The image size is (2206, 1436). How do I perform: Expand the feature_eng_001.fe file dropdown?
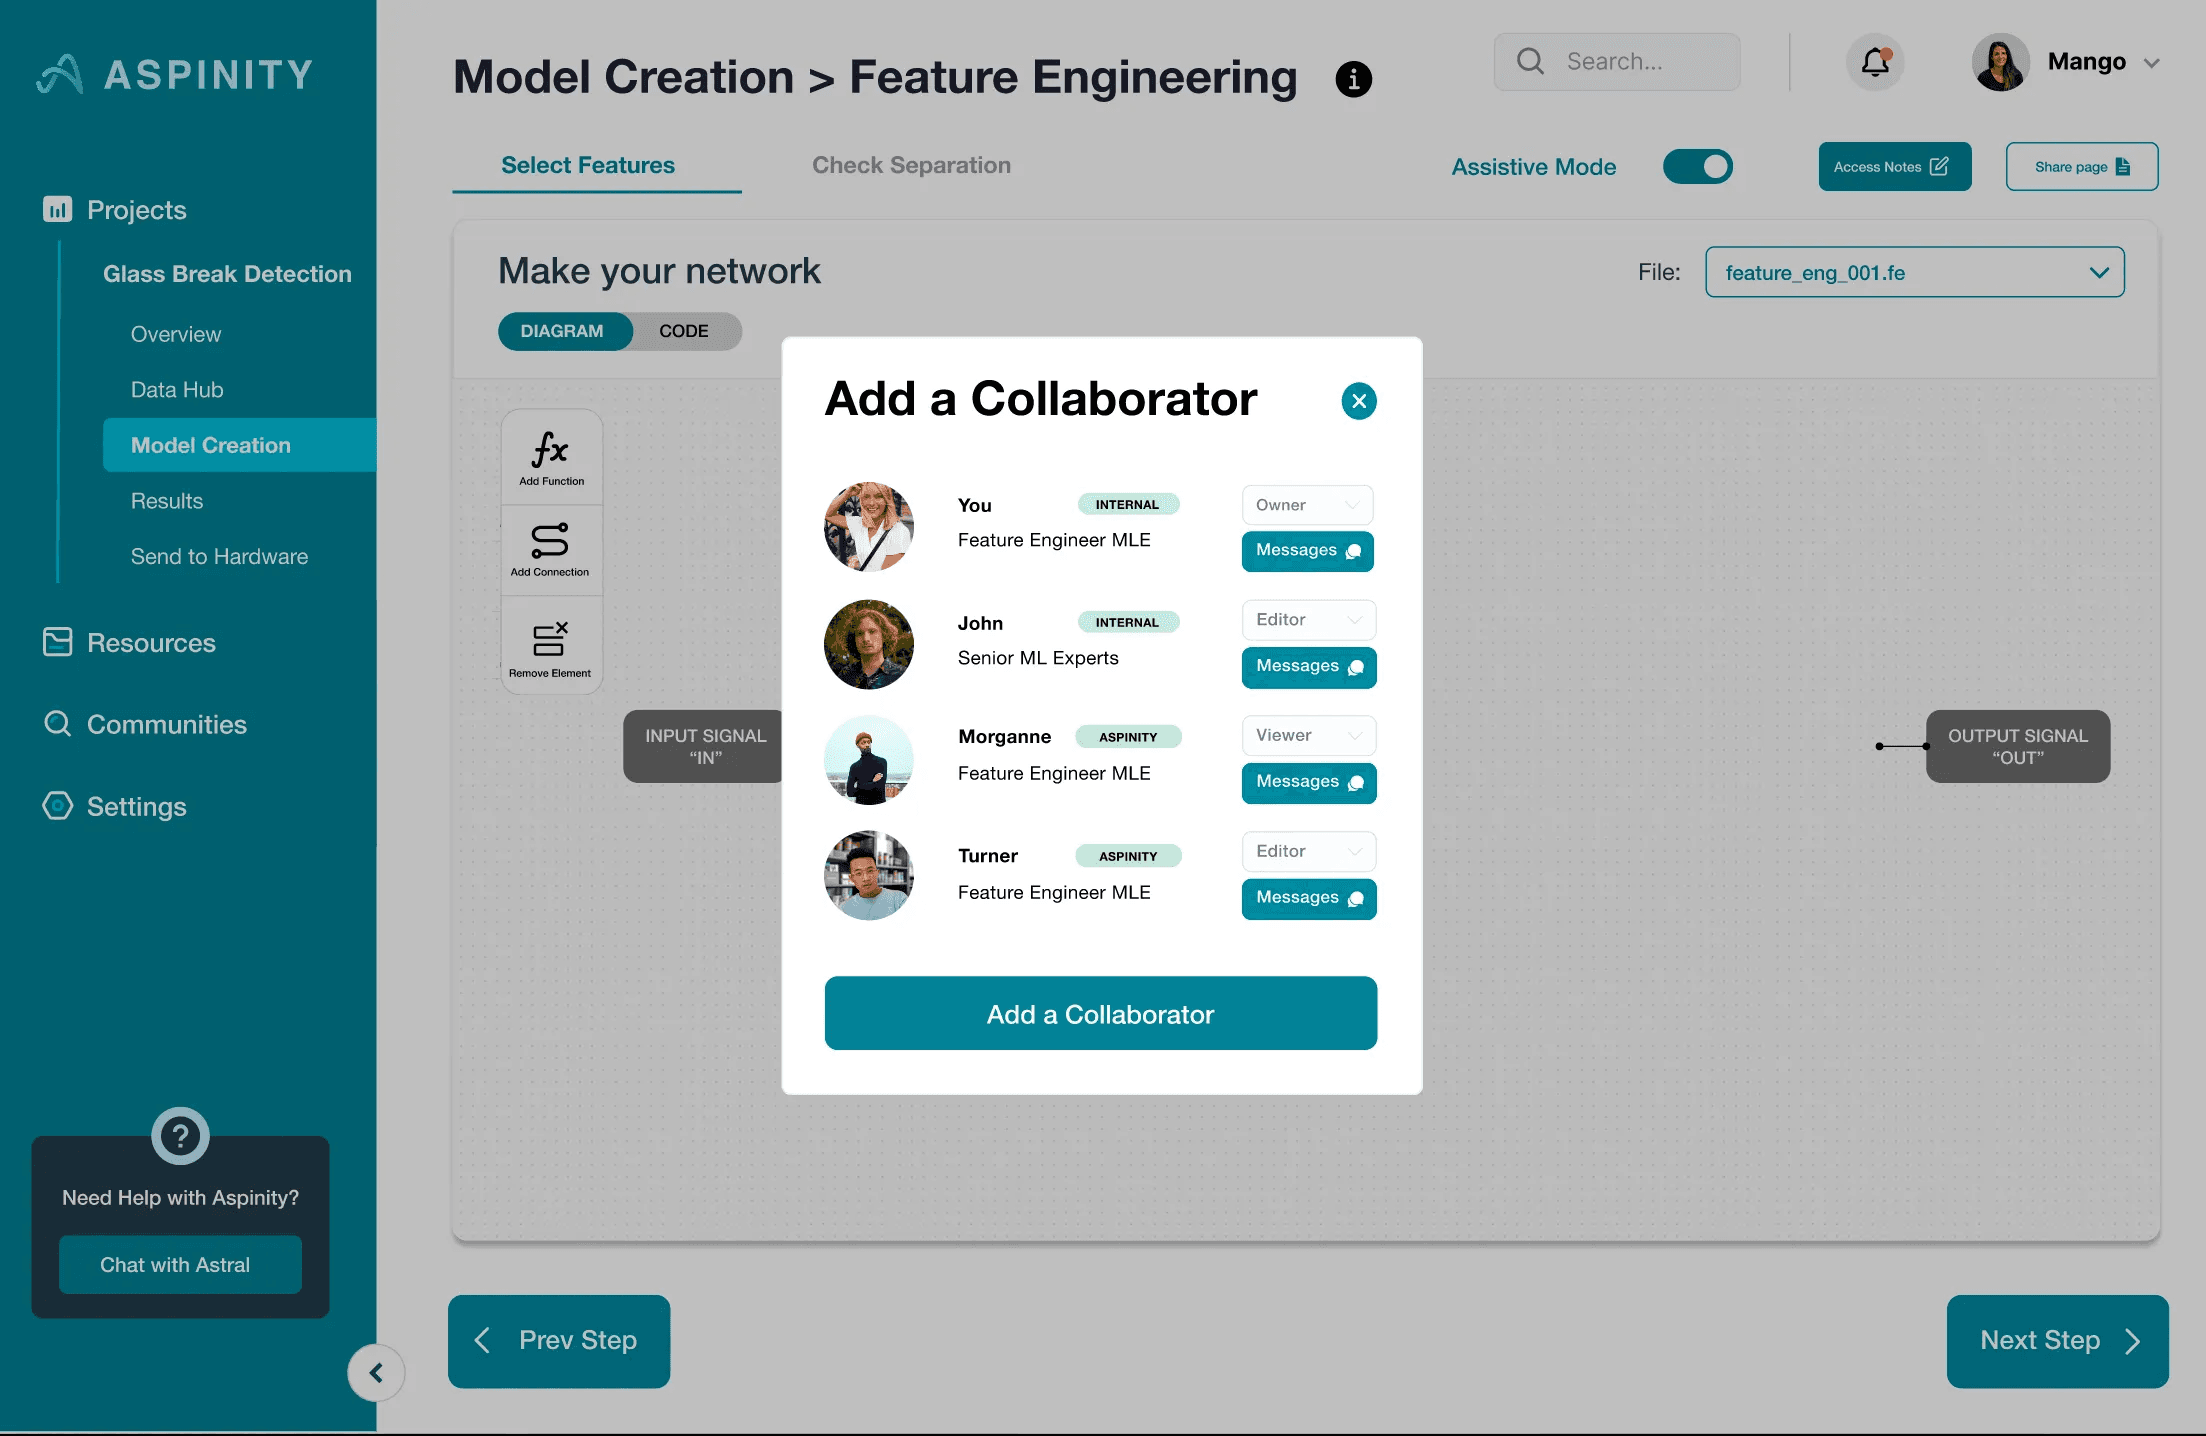point(1914,273)
